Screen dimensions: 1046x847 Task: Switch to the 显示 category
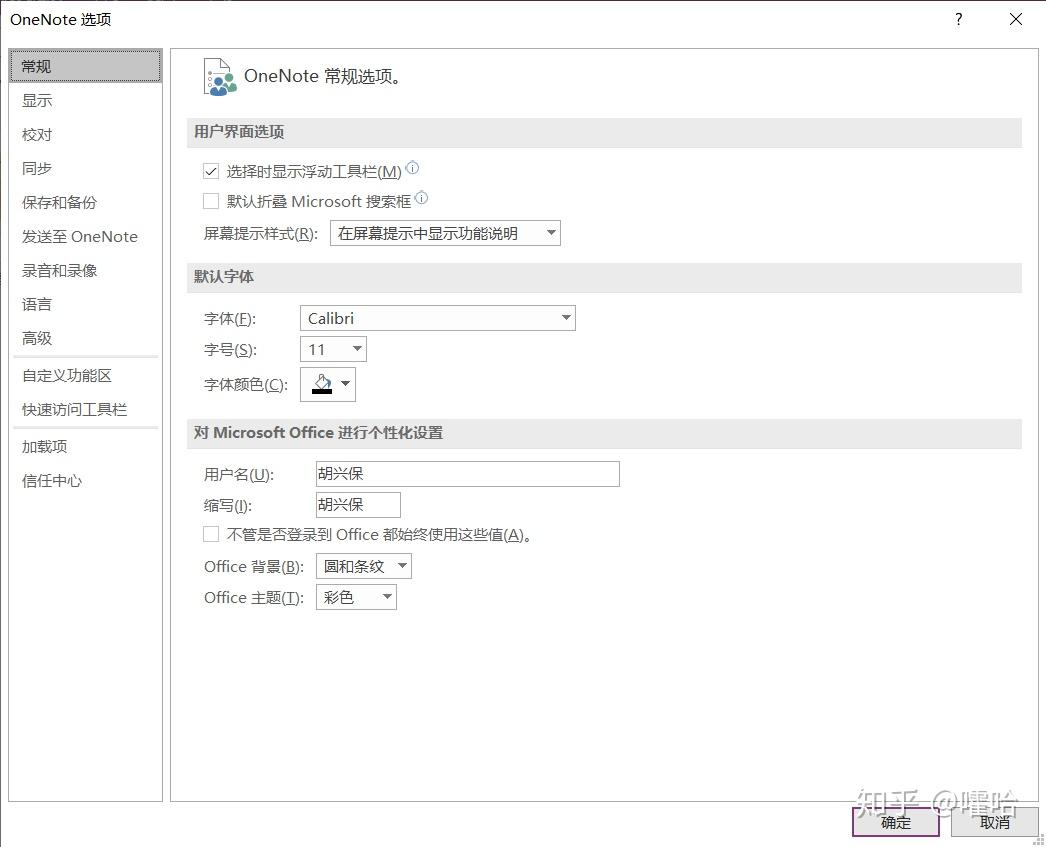point(85,101)
